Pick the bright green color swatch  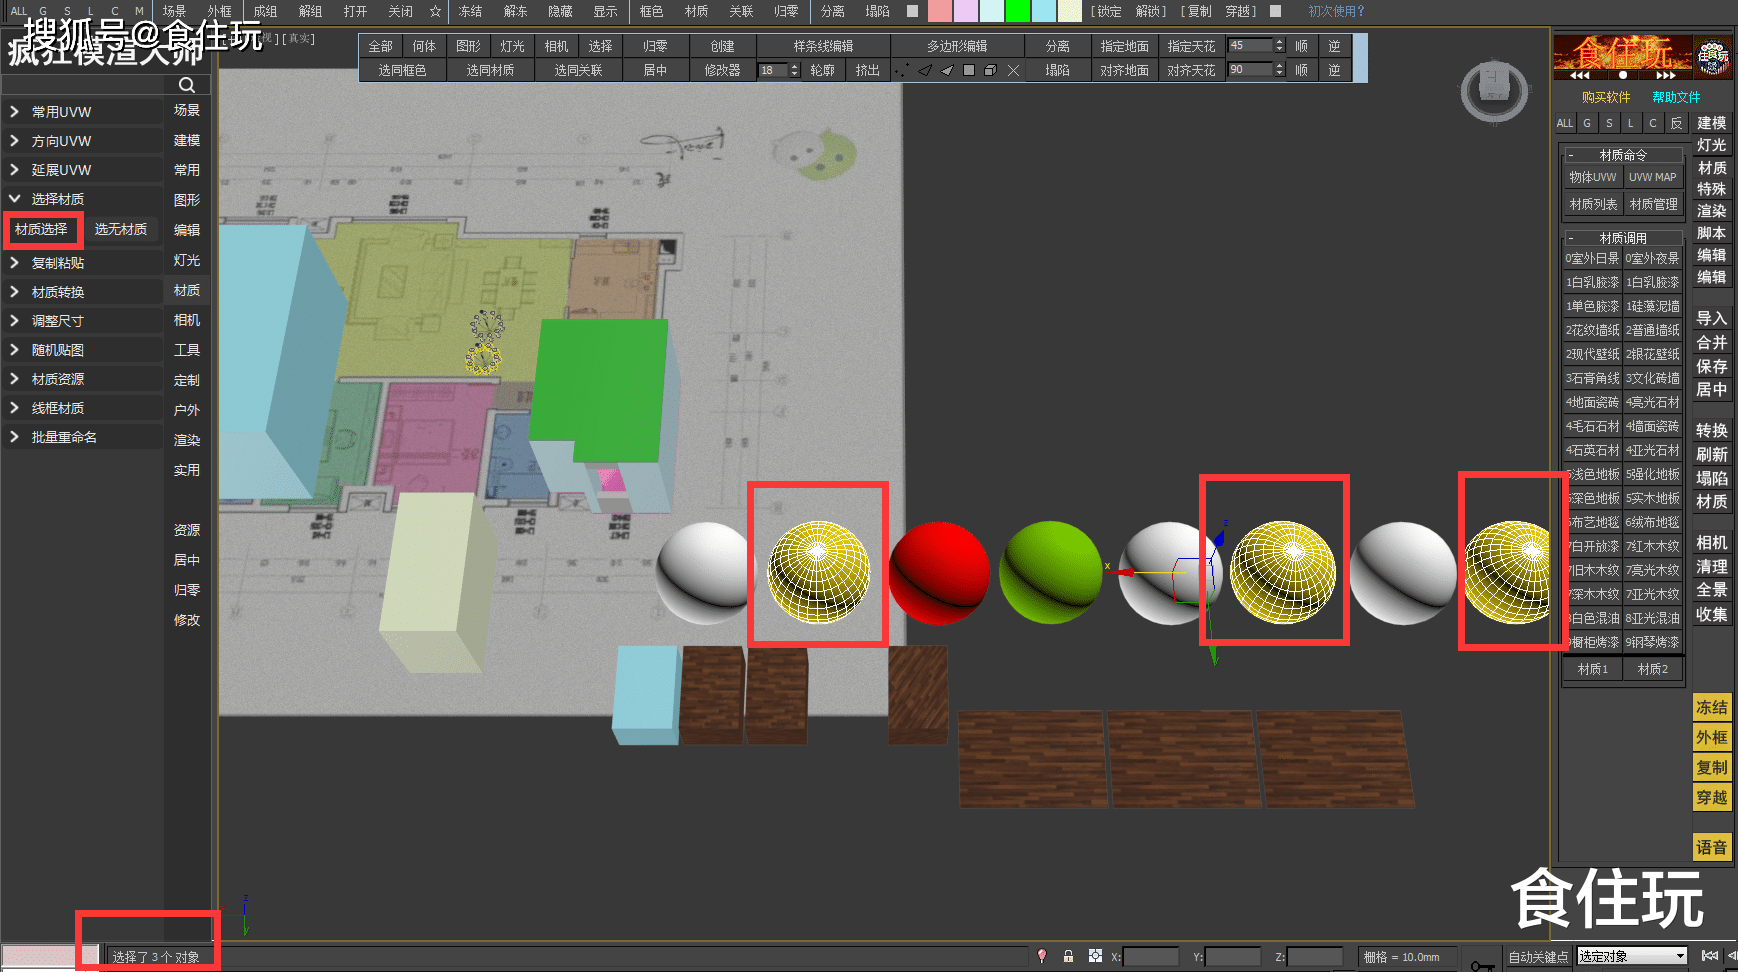(x=1017, y=11)
